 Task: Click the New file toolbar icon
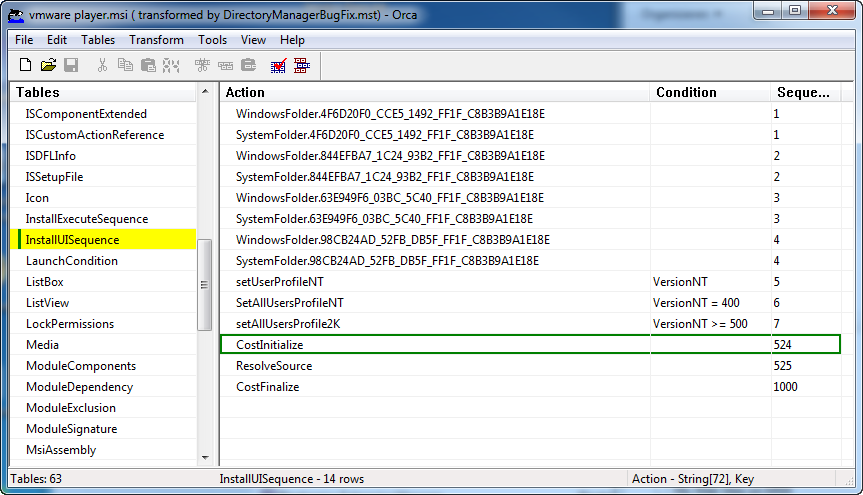coord(25,65)
